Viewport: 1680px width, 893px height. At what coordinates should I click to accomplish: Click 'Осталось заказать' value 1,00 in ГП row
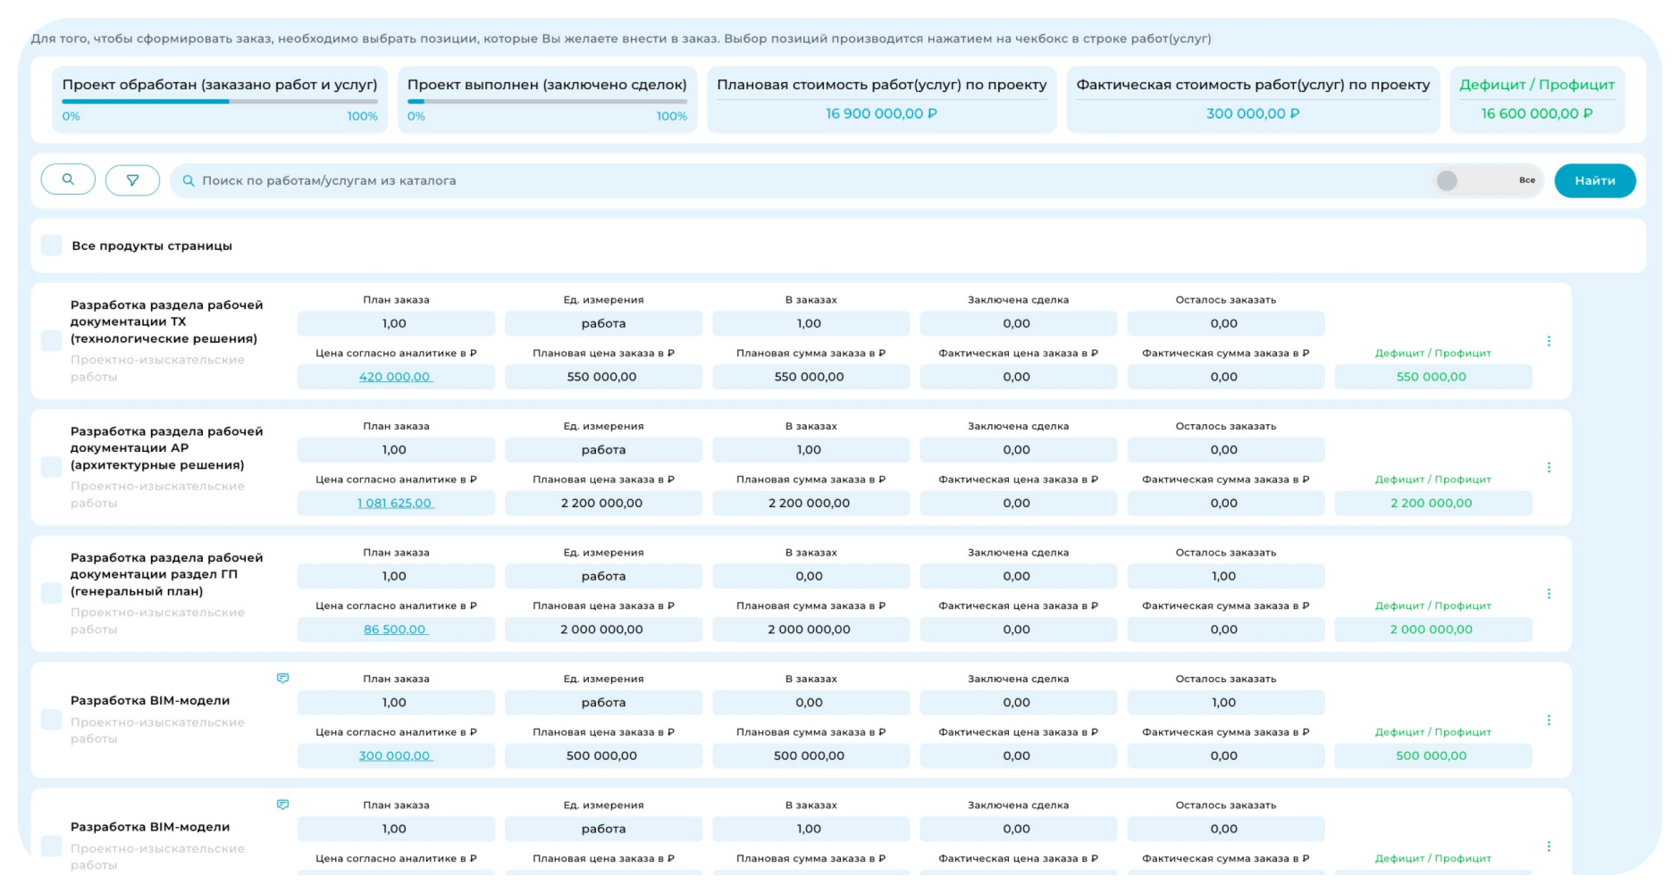(1224, 576)
